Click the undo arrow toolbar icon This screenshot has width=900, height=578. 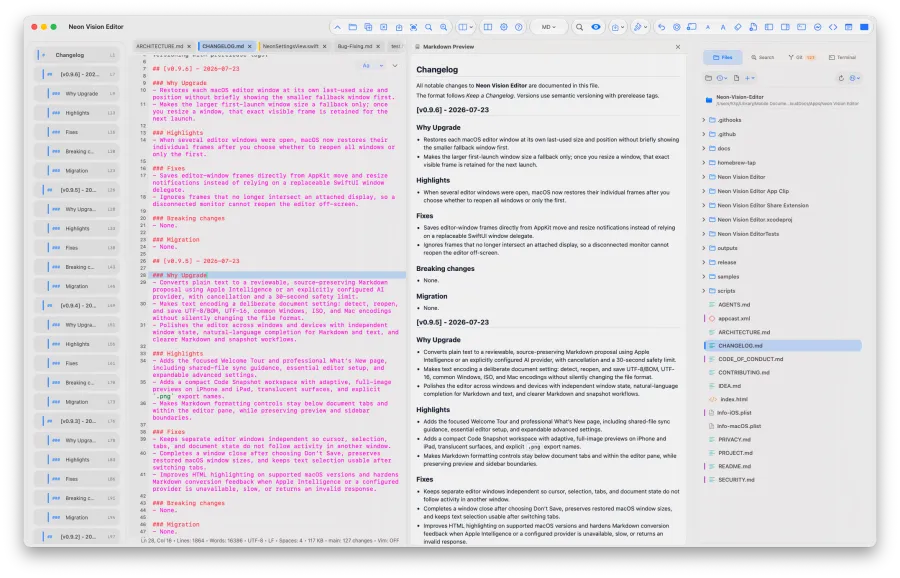[662, 27]
